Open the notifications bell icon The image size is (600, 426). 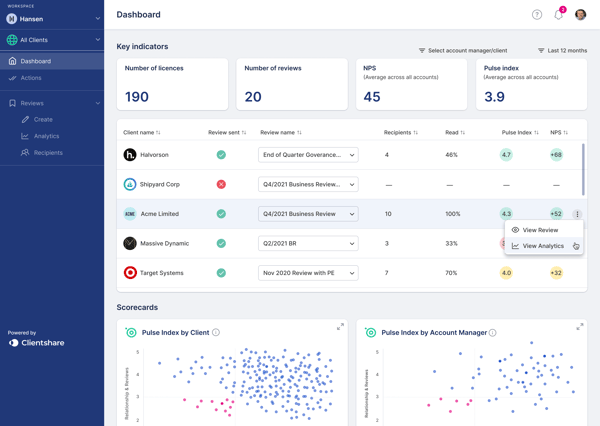click(559, 15)
